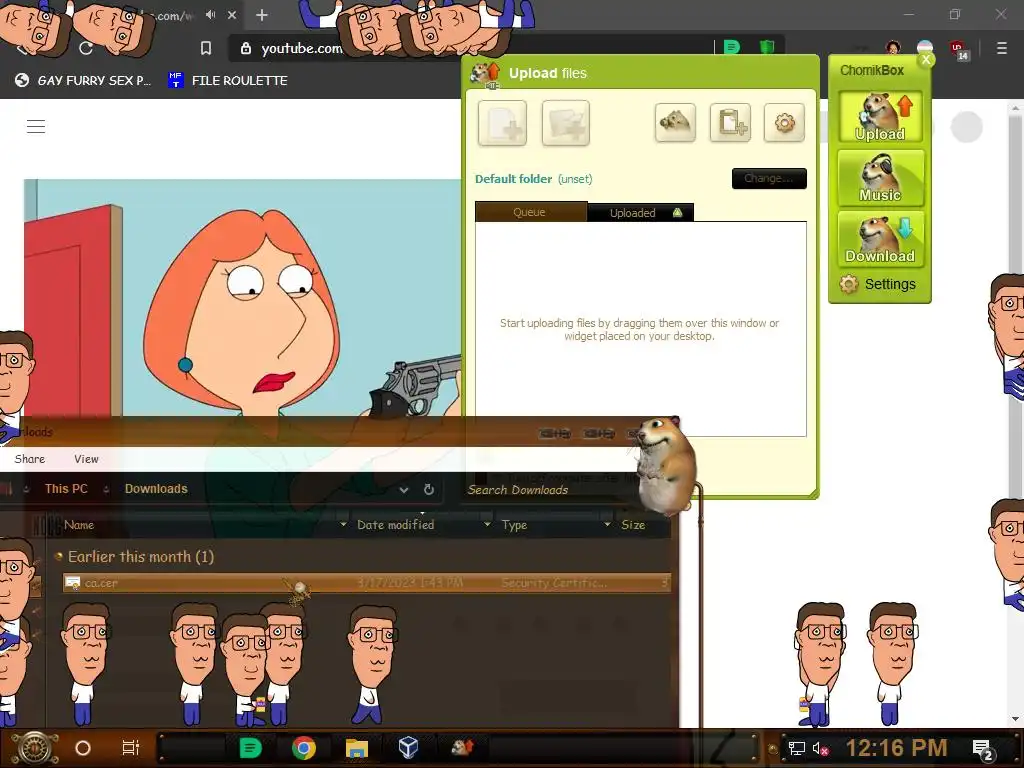Open Upload in ChomikBox widget
Screen dimensions: 1024x768
tap(880, 117)
